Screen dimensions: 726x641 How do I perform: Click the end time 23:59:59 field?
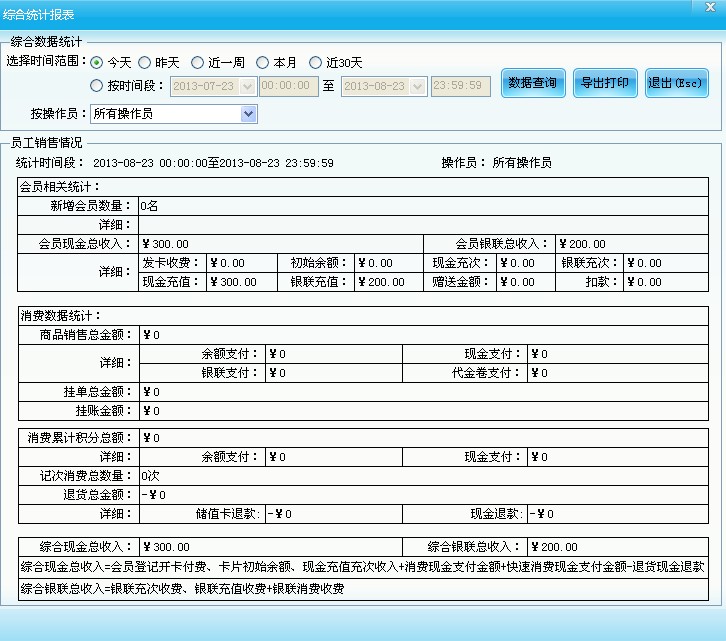tap(461, 86)
